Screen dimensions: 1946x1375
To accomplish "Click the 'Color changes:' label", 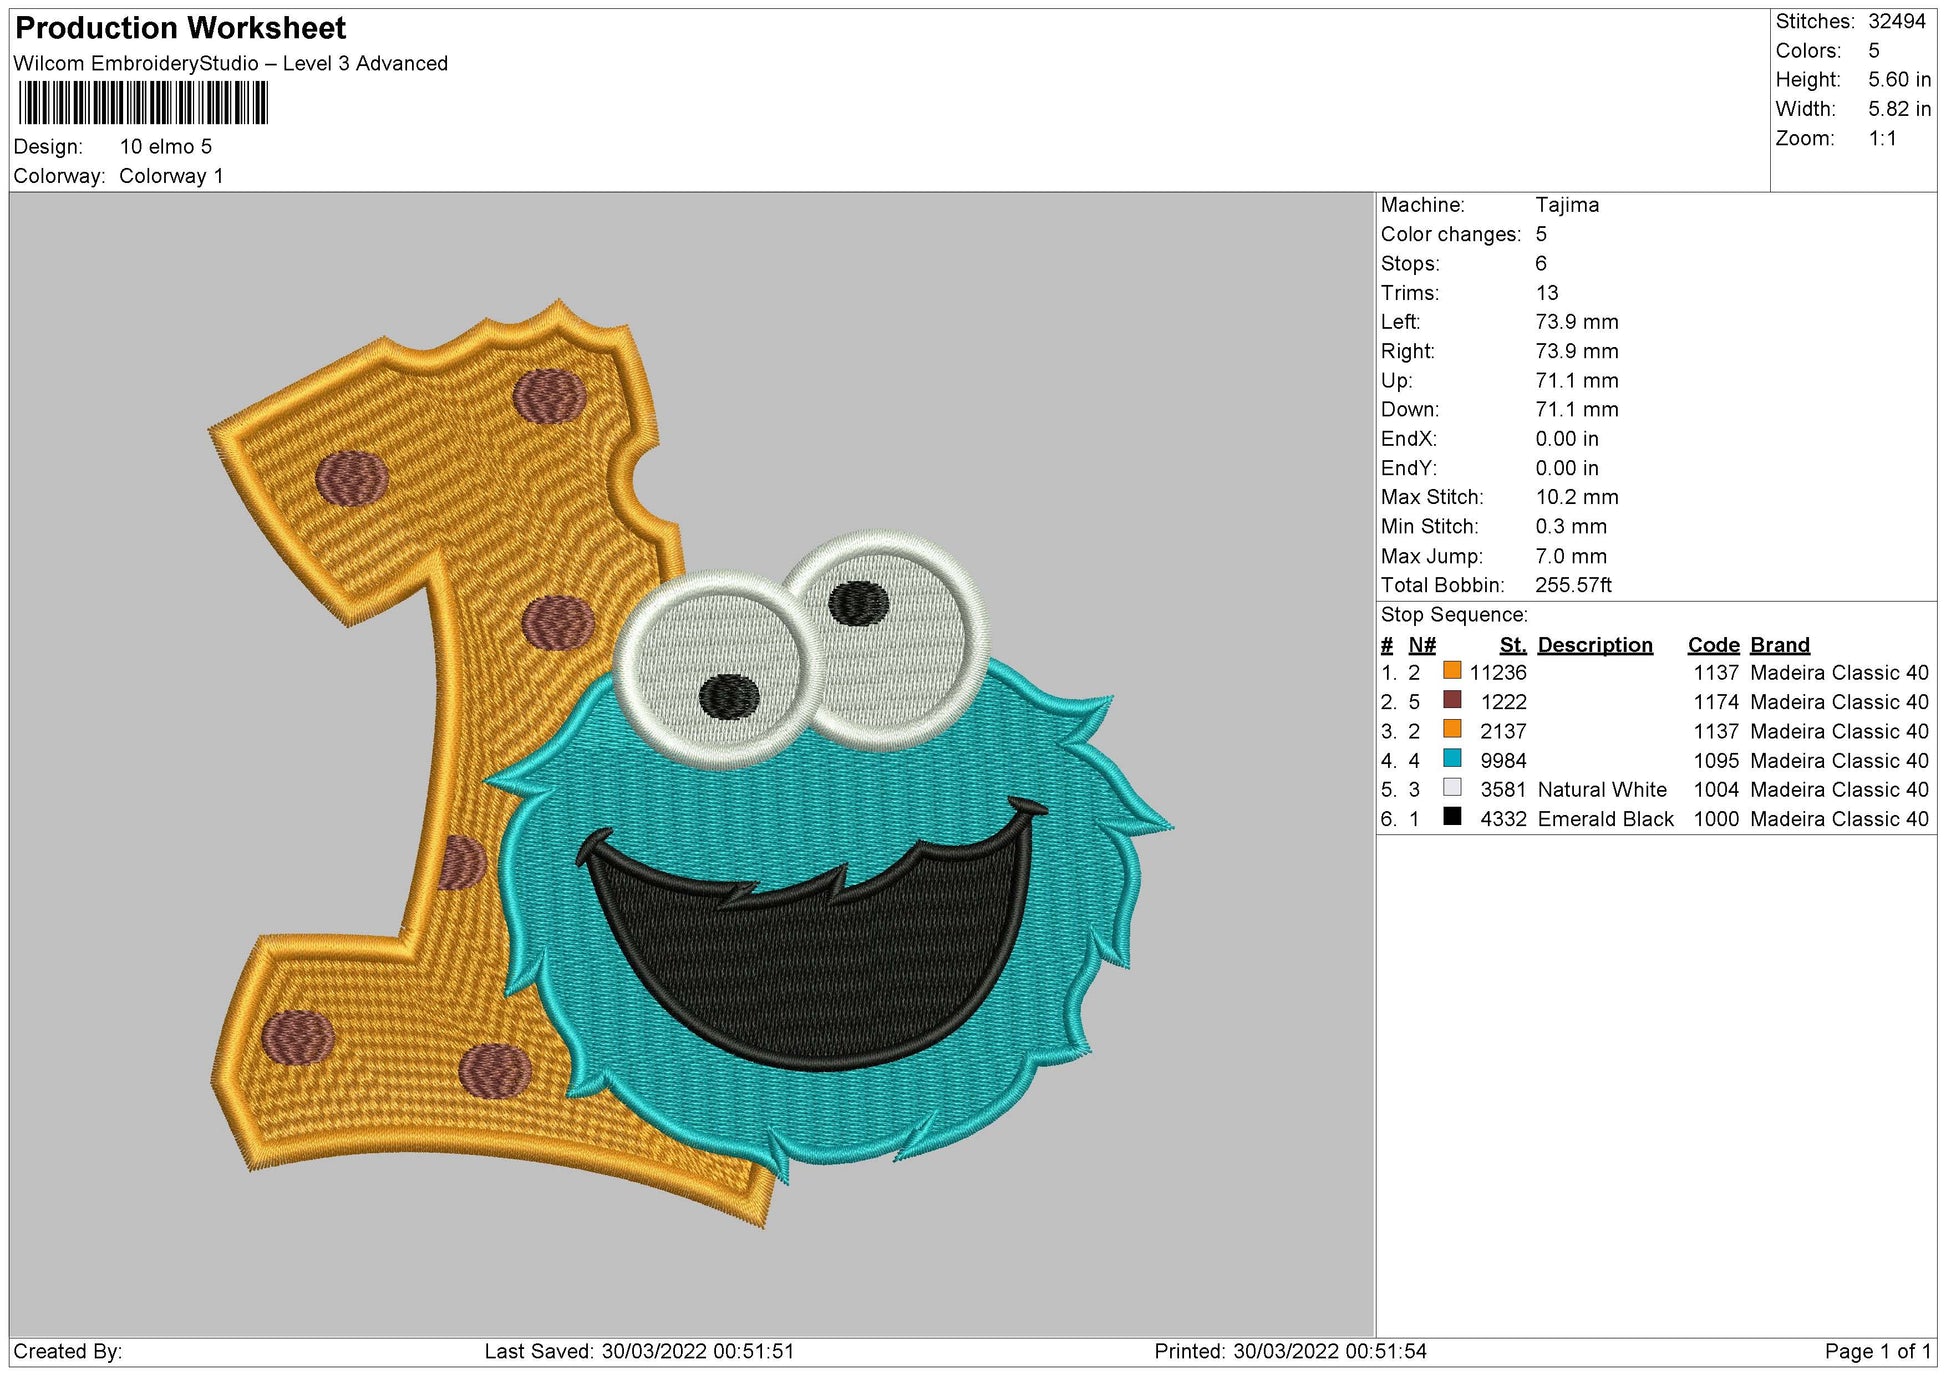I will point(1451,235).
